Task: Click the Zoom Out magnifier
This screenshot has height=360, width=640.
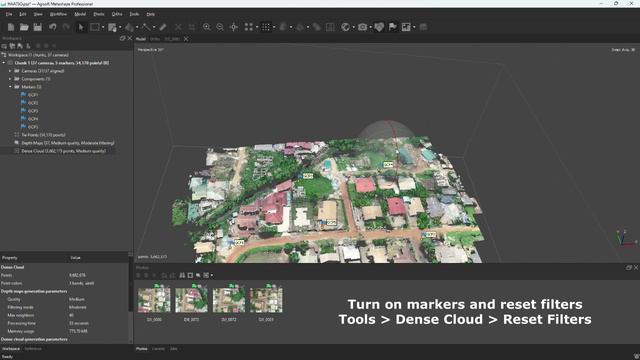Action: coord(220,27)
